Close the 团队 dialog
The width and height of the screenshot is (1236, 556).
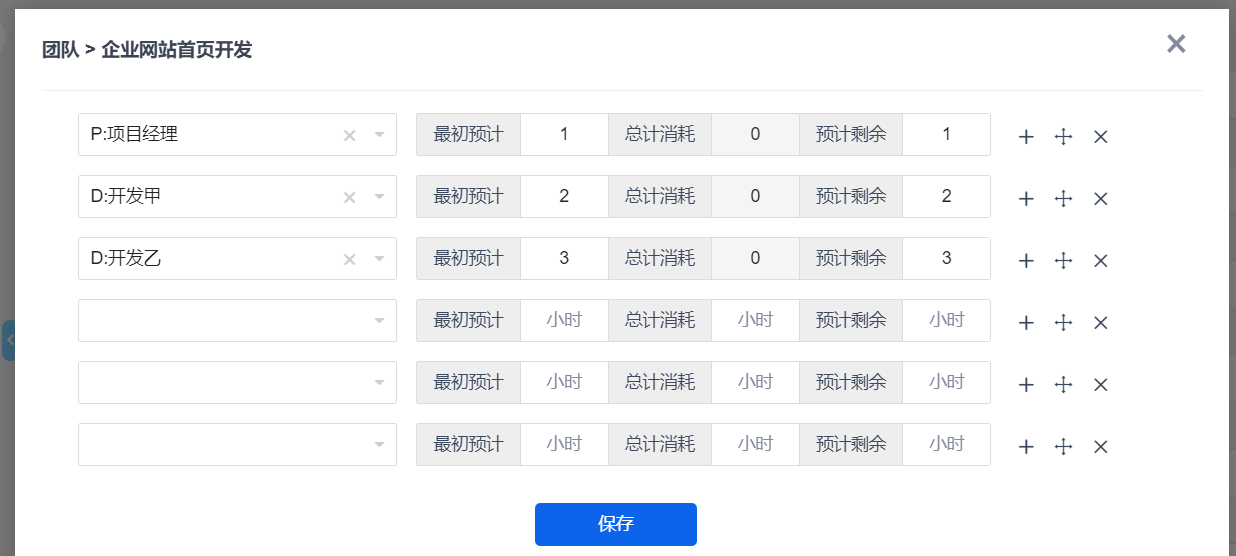(x=1176, y=43)
